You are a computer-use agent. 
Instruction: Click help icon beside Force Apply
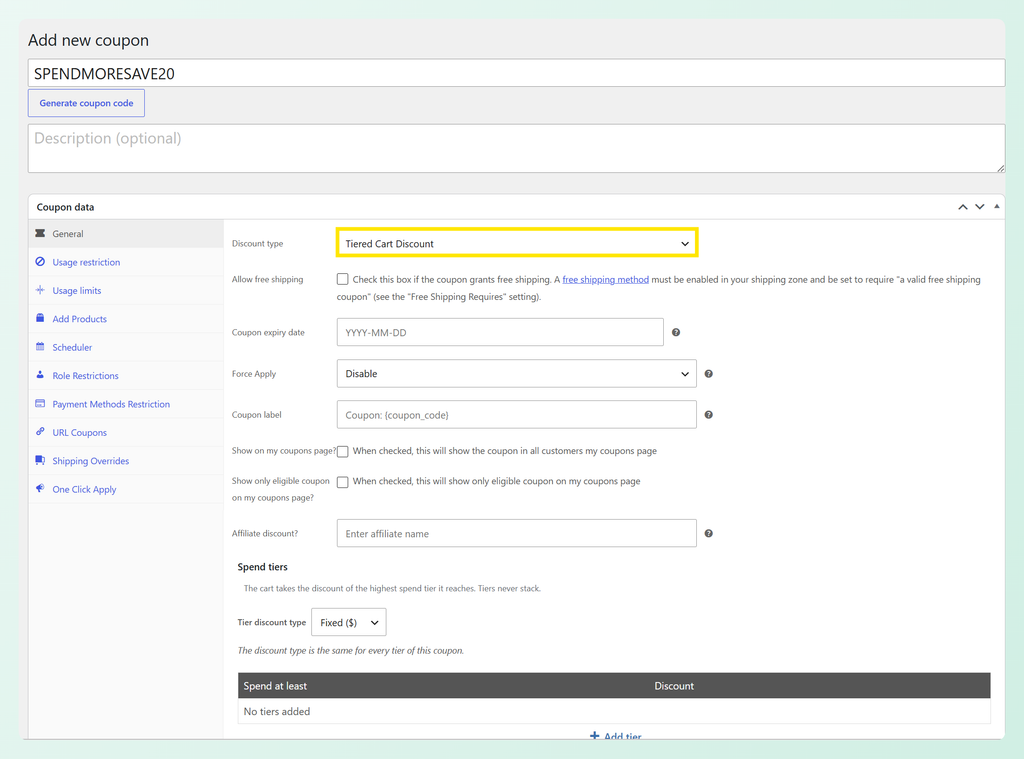tap(709, 374)
